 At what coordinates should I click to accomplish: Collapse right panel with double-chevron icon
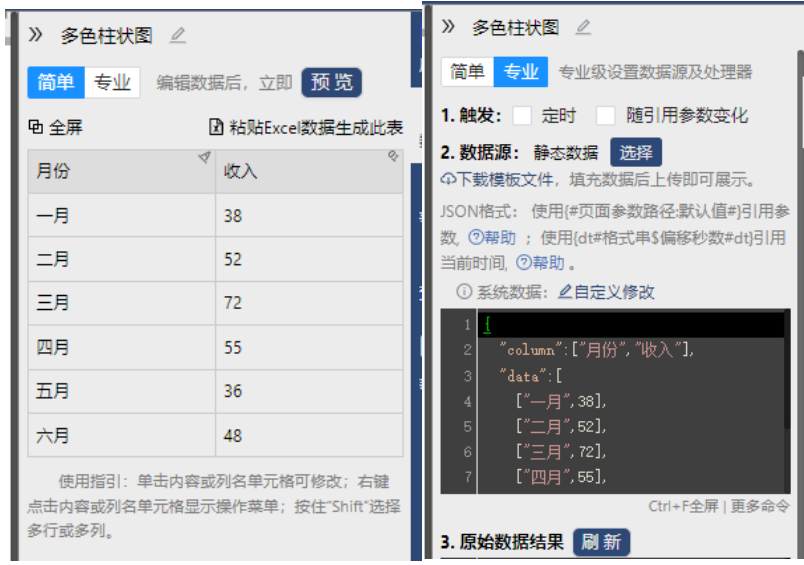click(448, 26)
